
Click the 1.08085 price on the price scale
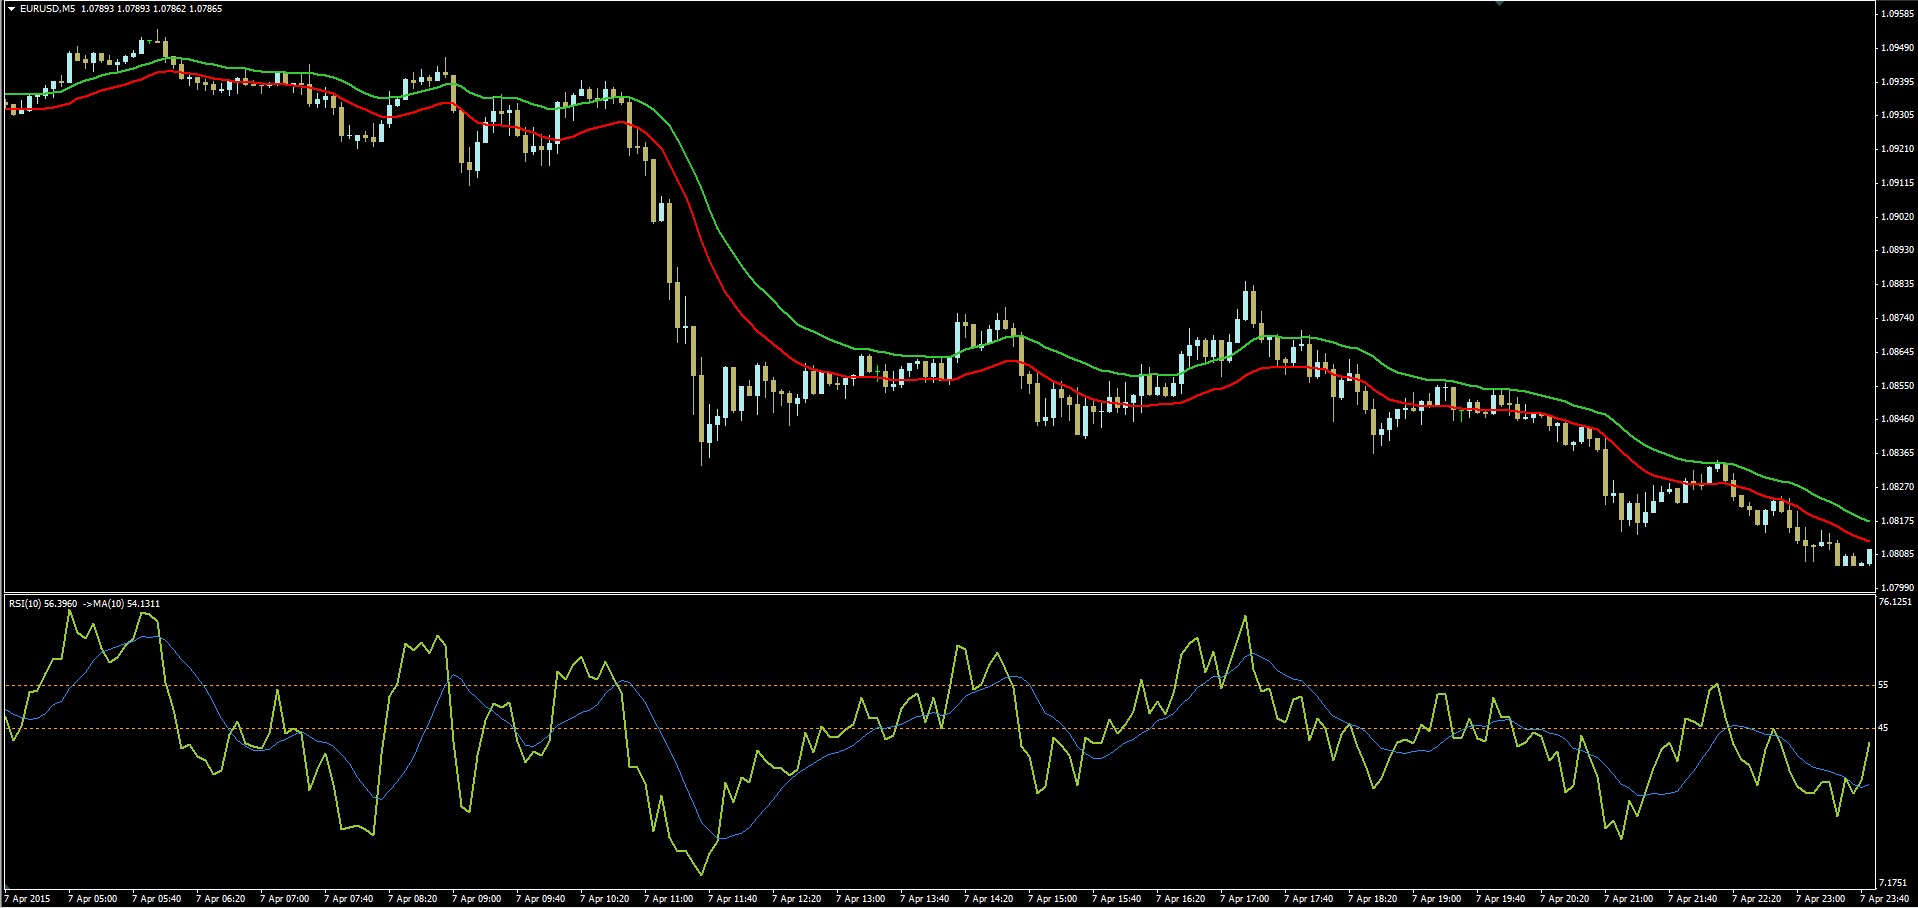1897,554
